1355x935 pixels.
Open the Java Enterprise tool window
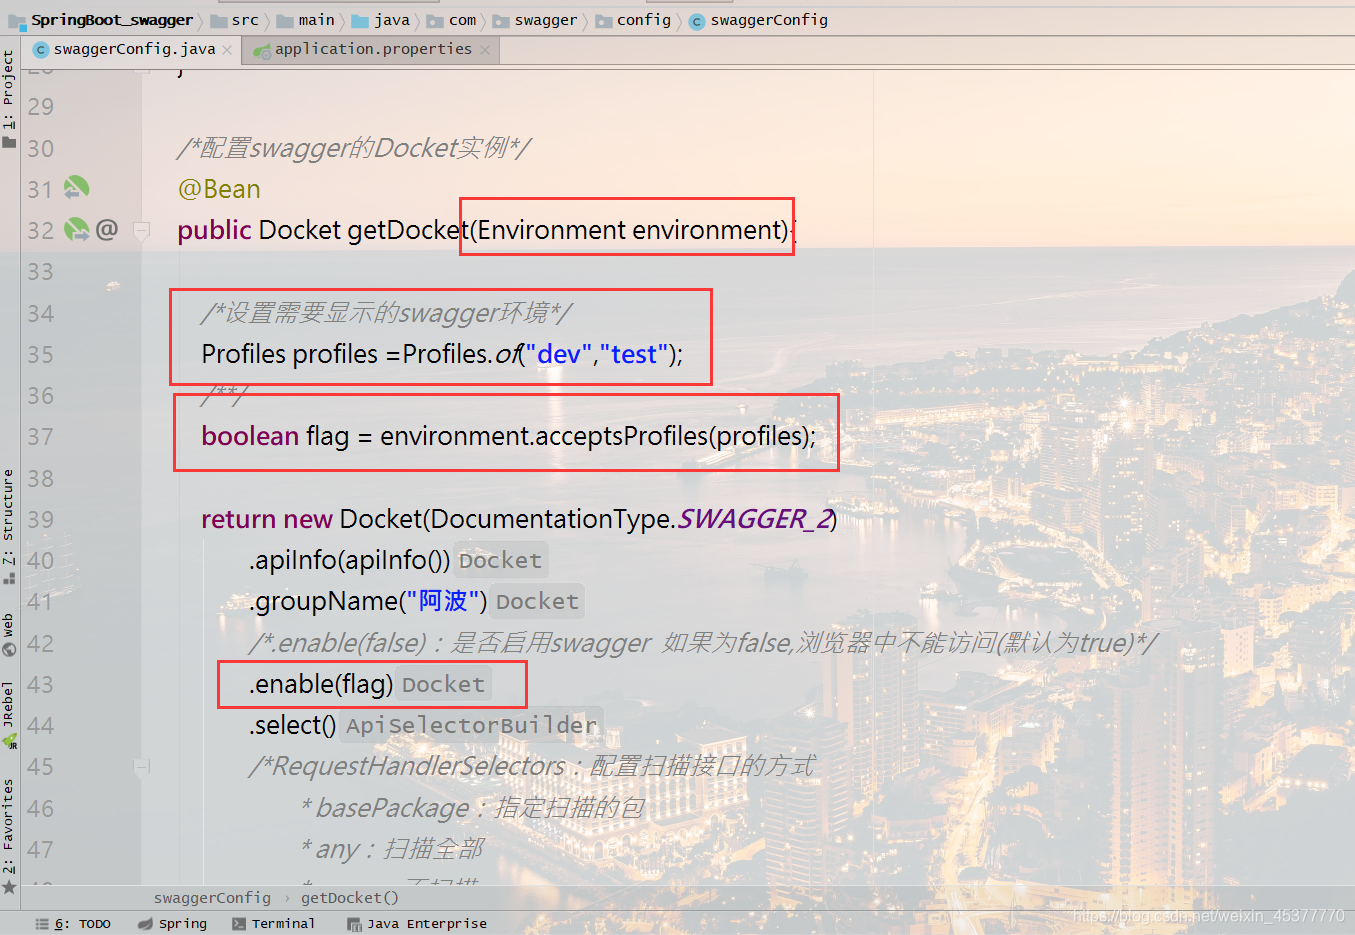pyautogui.click(x=417, y=924)
